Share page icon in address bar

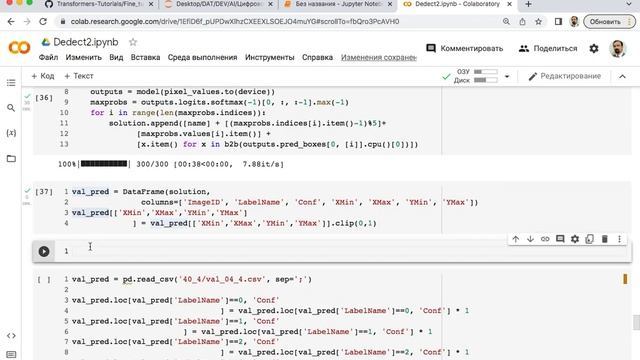(x=522, y=22)
